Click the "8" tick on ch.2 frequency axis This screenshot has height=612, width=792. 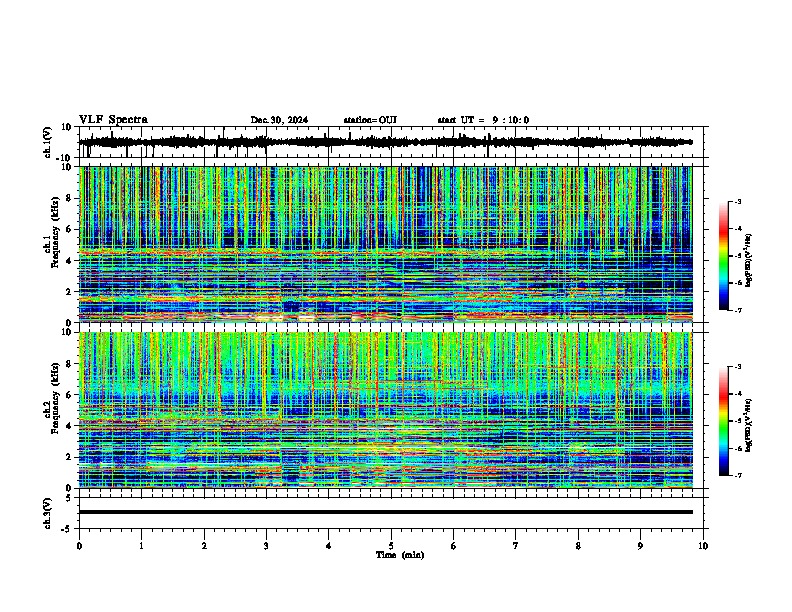[x=69, y=364]
